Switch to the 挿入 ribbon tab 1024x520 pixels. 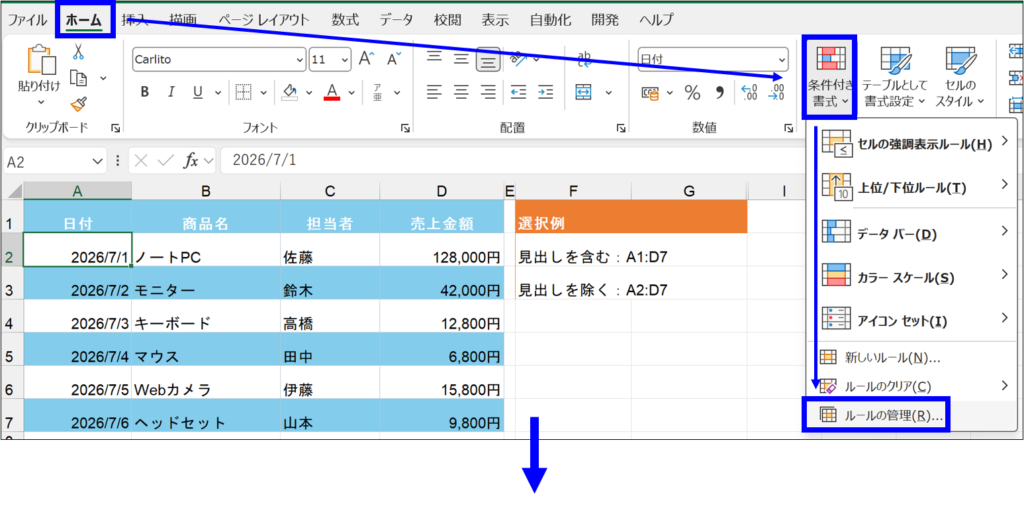click(135, 20)
